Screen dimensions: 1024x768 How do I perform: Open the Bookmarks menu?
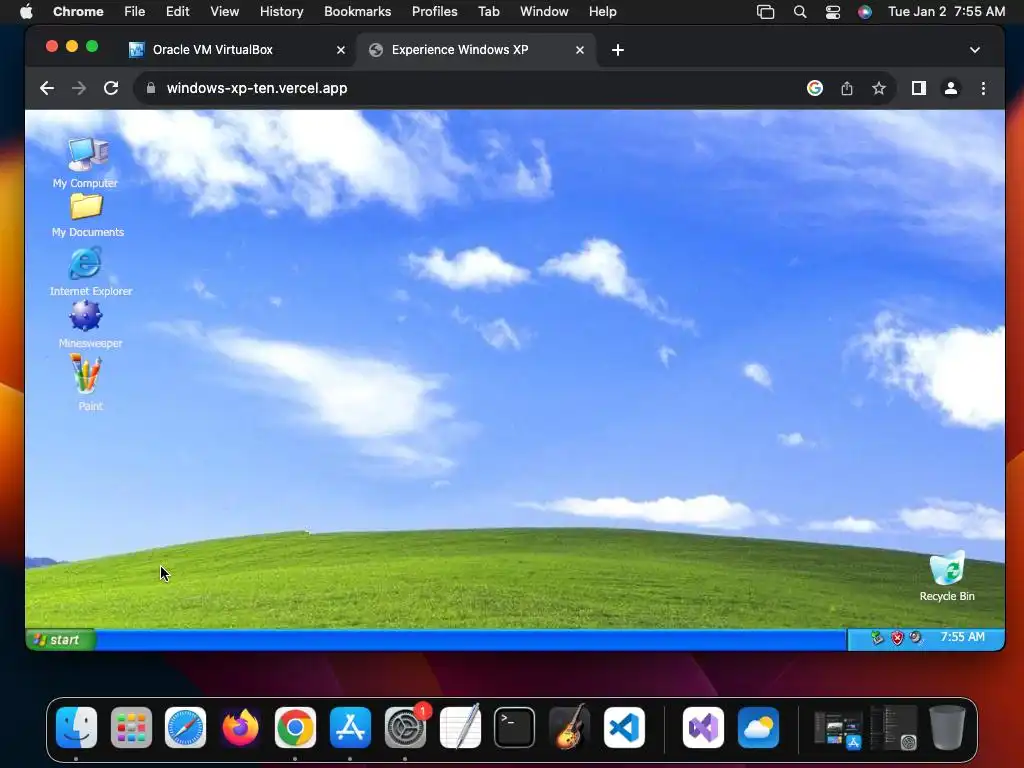click(x=357, y=11)
